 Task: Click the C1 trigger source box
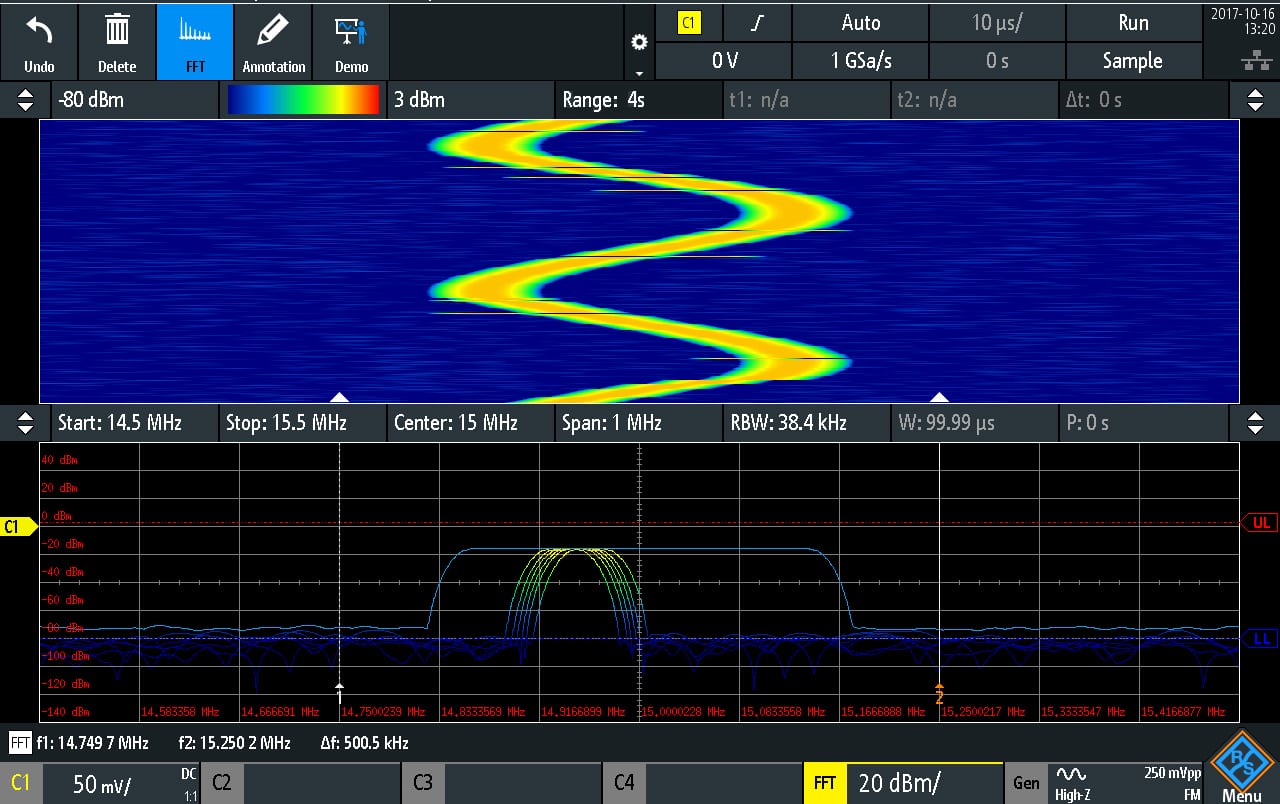(688, 23)
